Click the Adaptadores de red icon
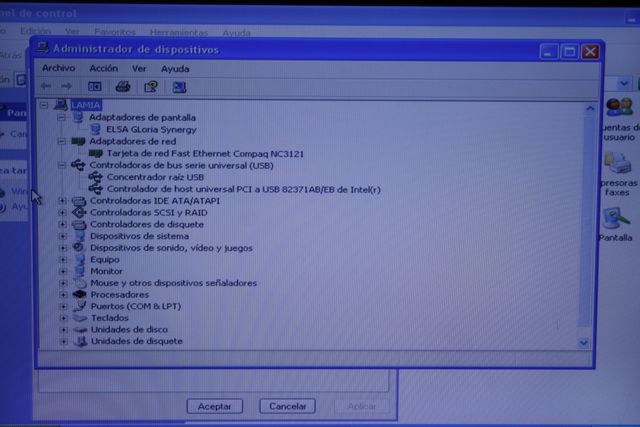This screenshot has width=640, height=427. 78,141
